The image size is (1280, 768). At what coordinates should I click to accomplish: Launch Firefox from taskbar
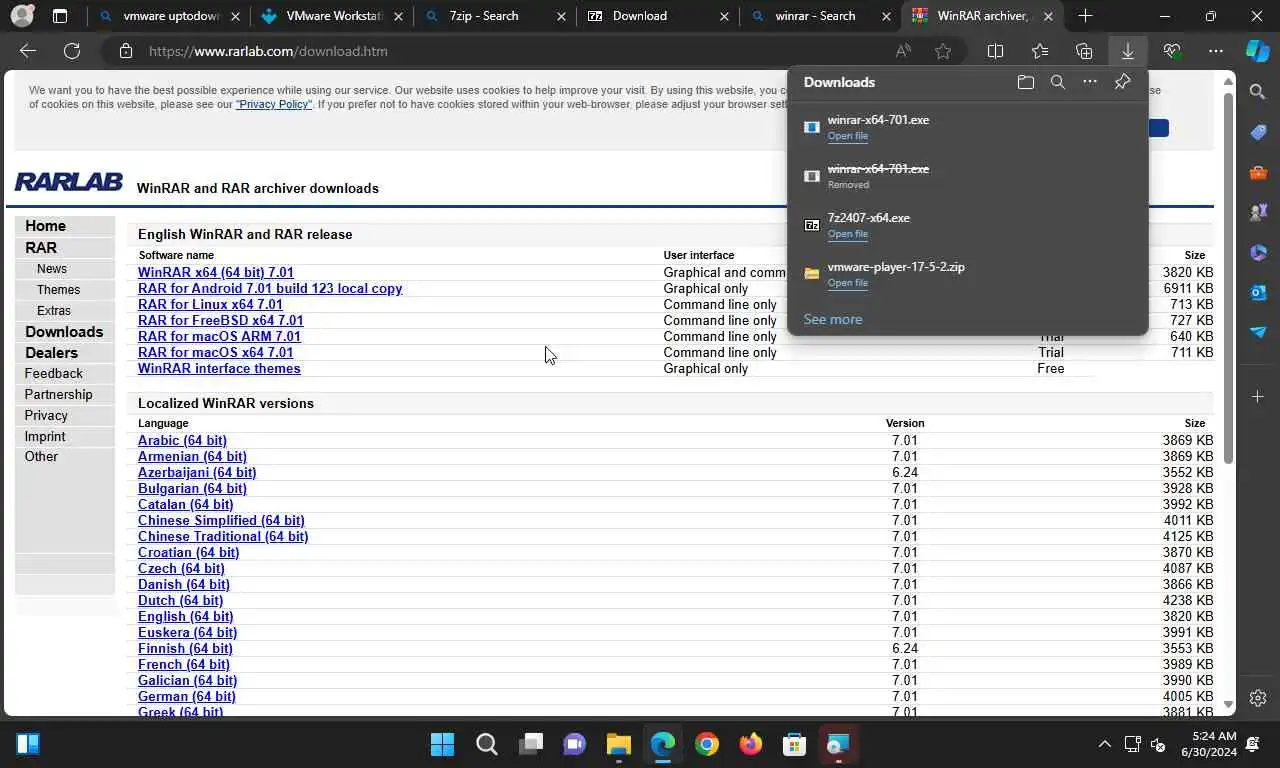pyautogui.click(x=750, y=744)
